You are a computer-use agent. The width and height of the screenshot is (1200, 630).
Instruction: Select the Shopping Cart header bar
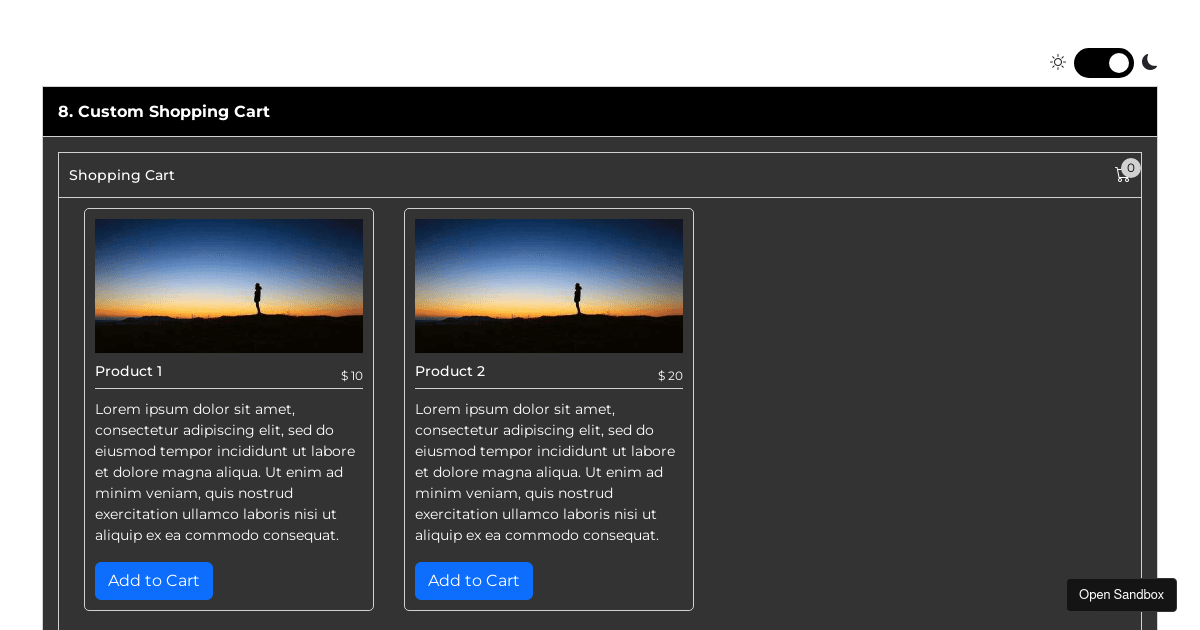[600, 174]
